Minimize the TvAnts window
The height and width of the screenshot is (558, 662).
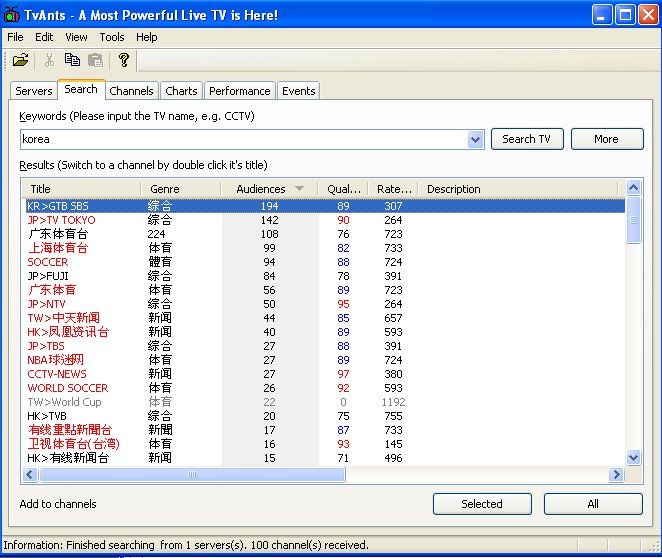click(601, 15)
